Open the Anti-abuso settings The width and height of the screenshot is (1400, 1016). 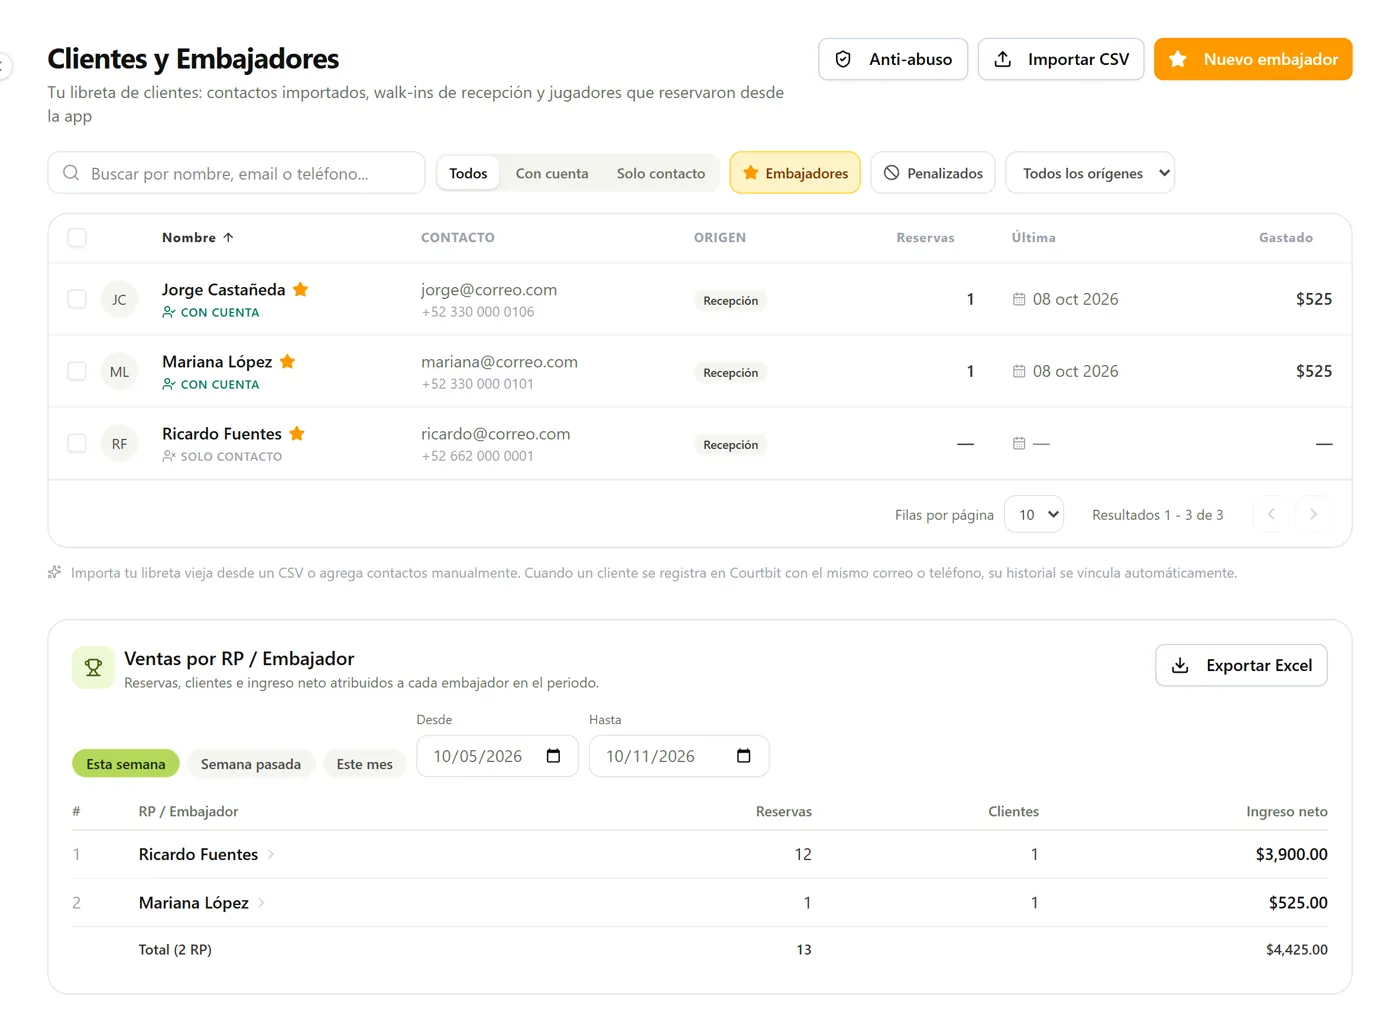893,59
